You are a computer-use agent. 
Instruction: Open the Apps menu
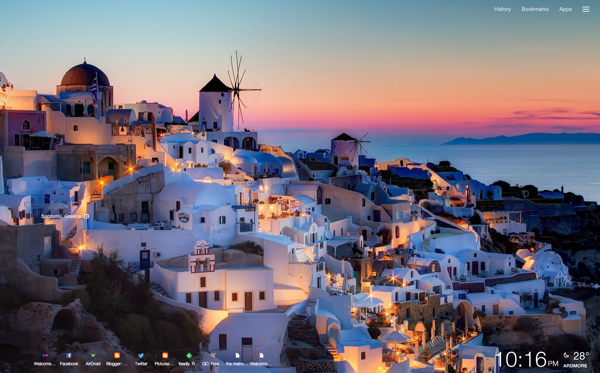click(x=565, y=9)
